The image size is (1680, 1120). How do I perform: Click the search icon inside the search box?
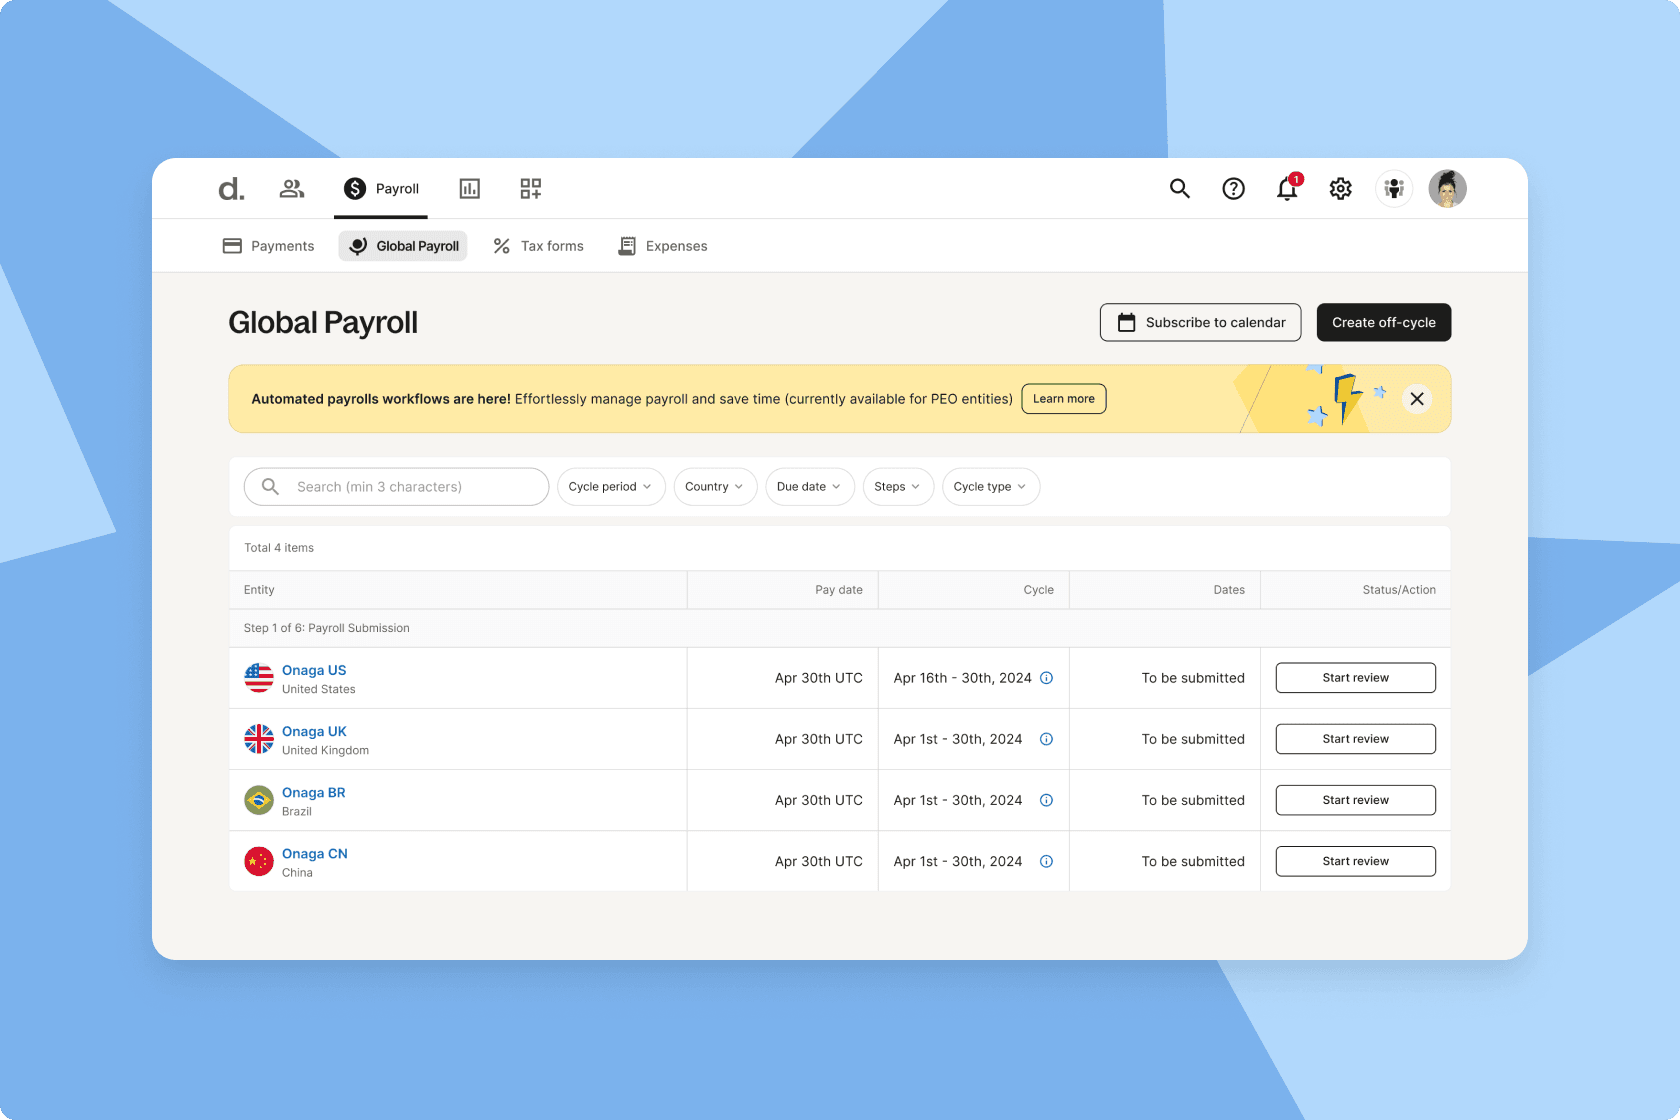pos(270,487)
